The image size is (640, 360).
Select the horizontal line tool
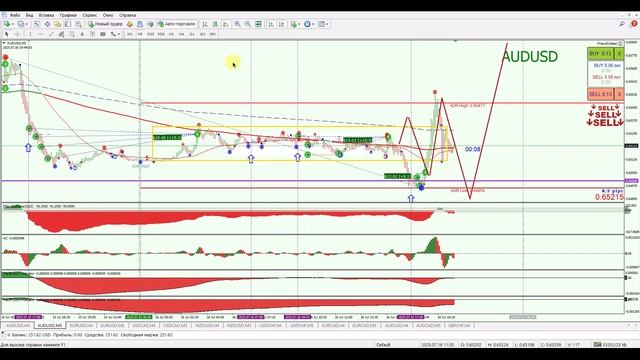(x=41, y=34)
